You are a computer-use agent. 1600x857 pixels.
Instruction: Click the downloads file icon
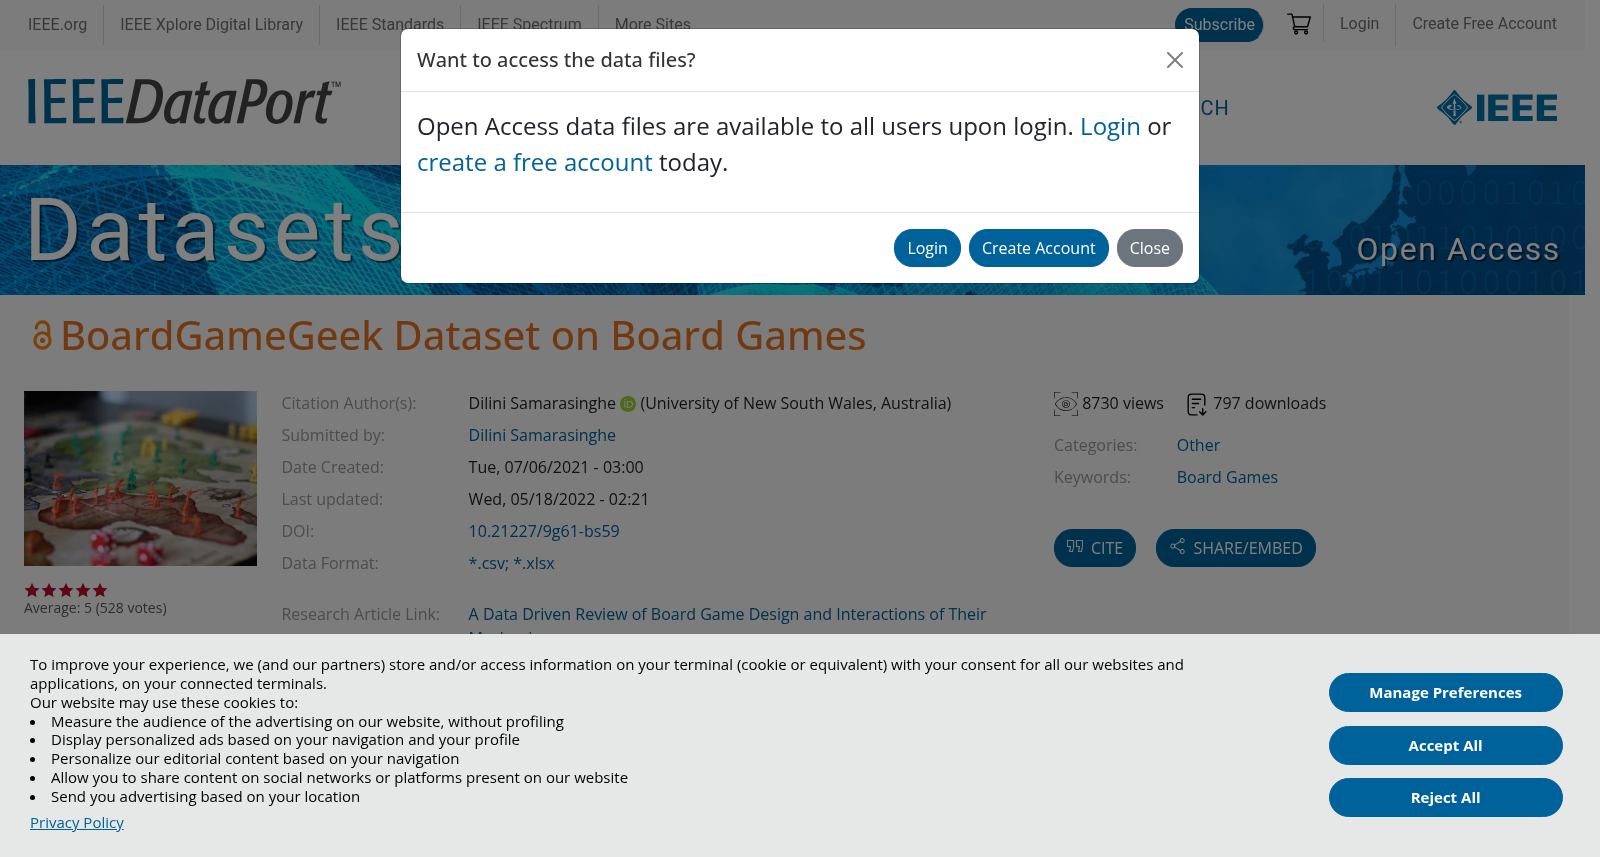[x=1197, y=404]
